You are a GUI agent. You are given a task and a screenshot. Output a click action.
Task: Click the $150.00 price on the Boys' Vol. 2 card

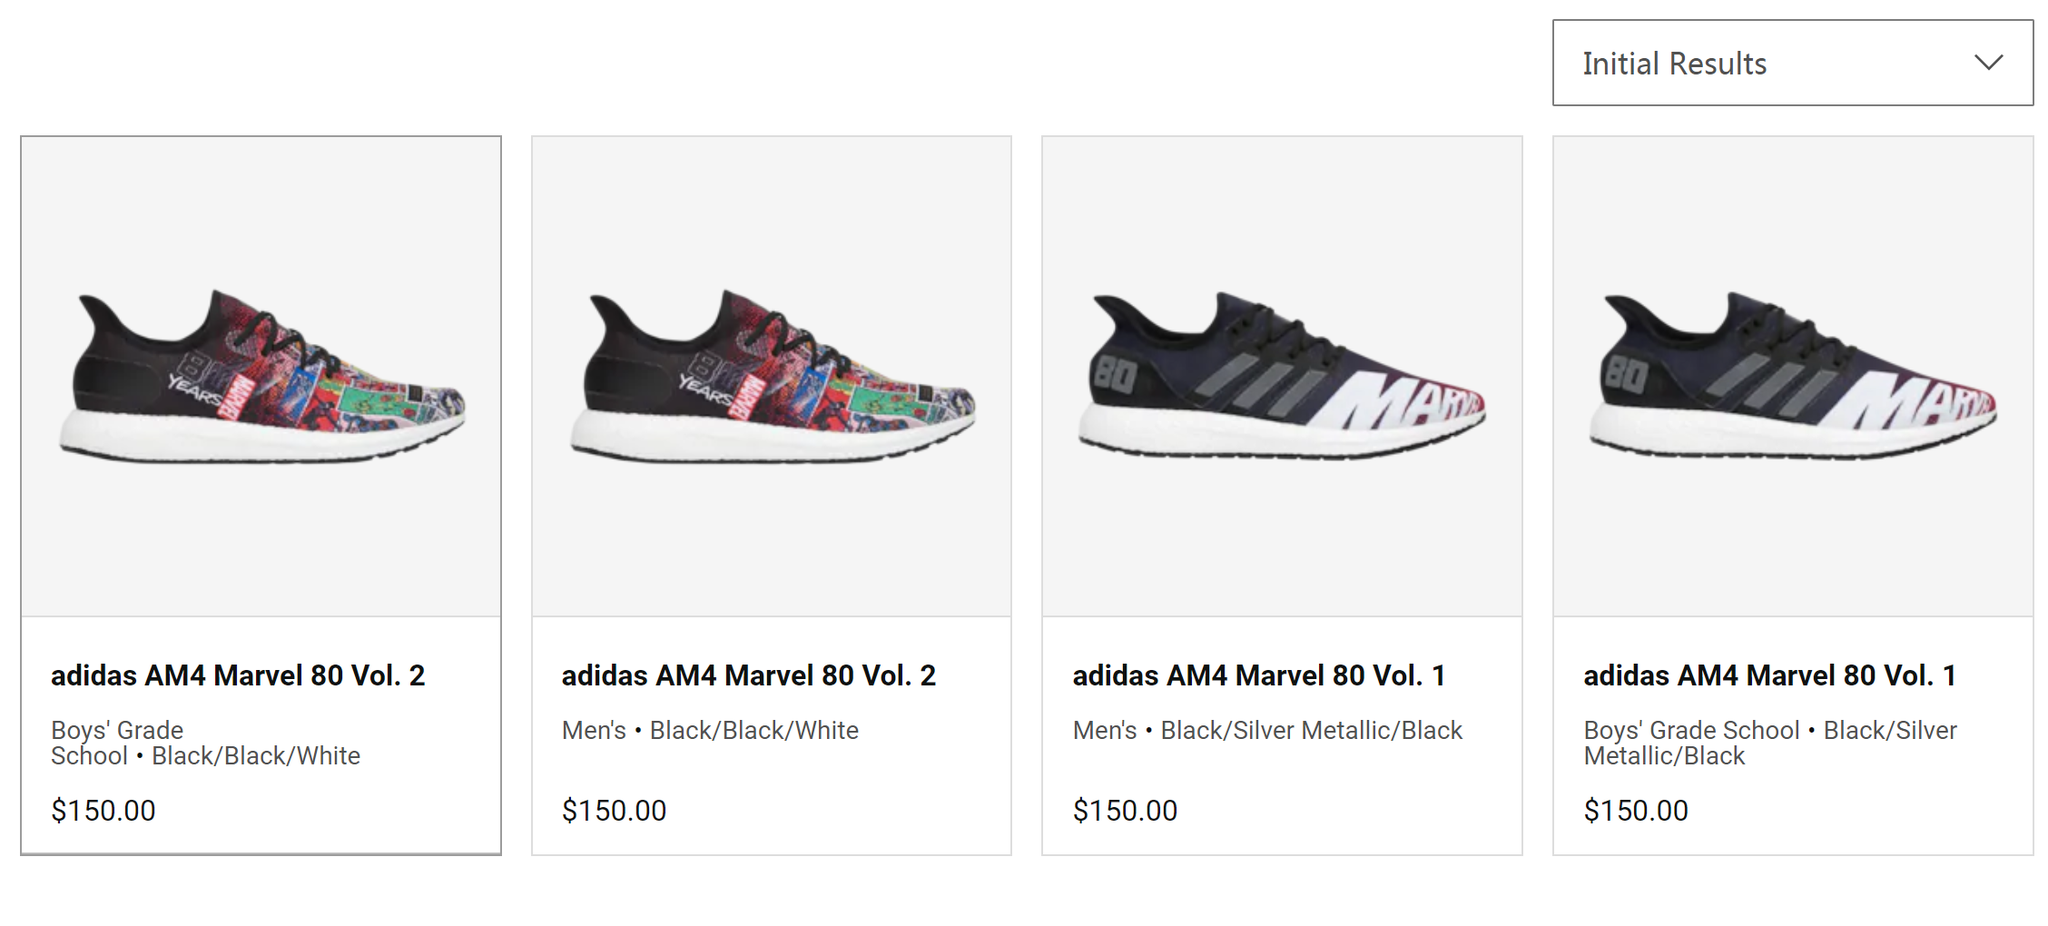(103, 811)
